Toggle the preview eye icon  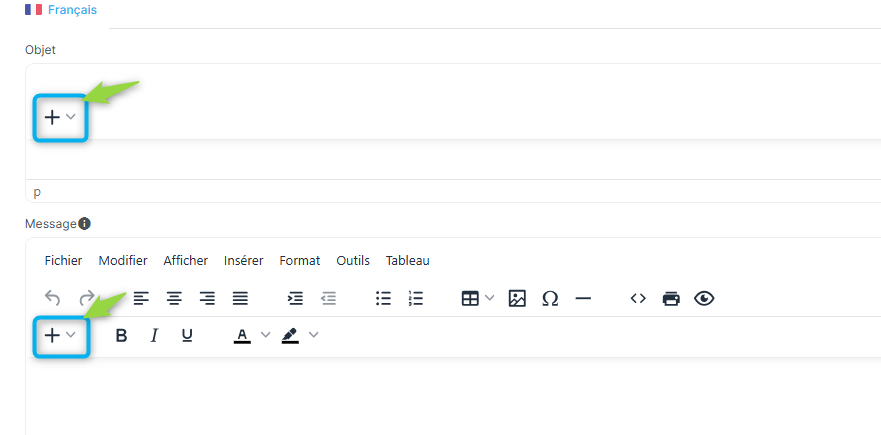tap(704, 298)
